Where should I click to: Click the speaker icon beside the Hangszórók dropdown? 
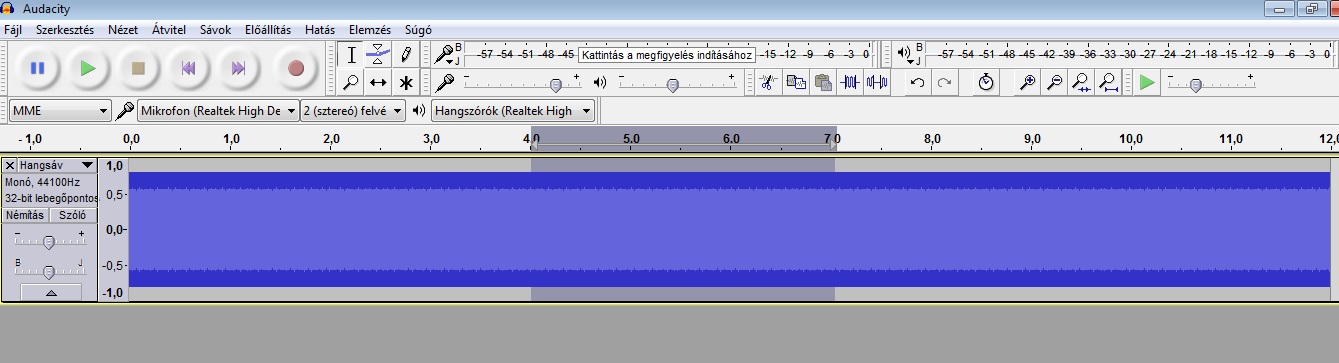click(419, 111)
